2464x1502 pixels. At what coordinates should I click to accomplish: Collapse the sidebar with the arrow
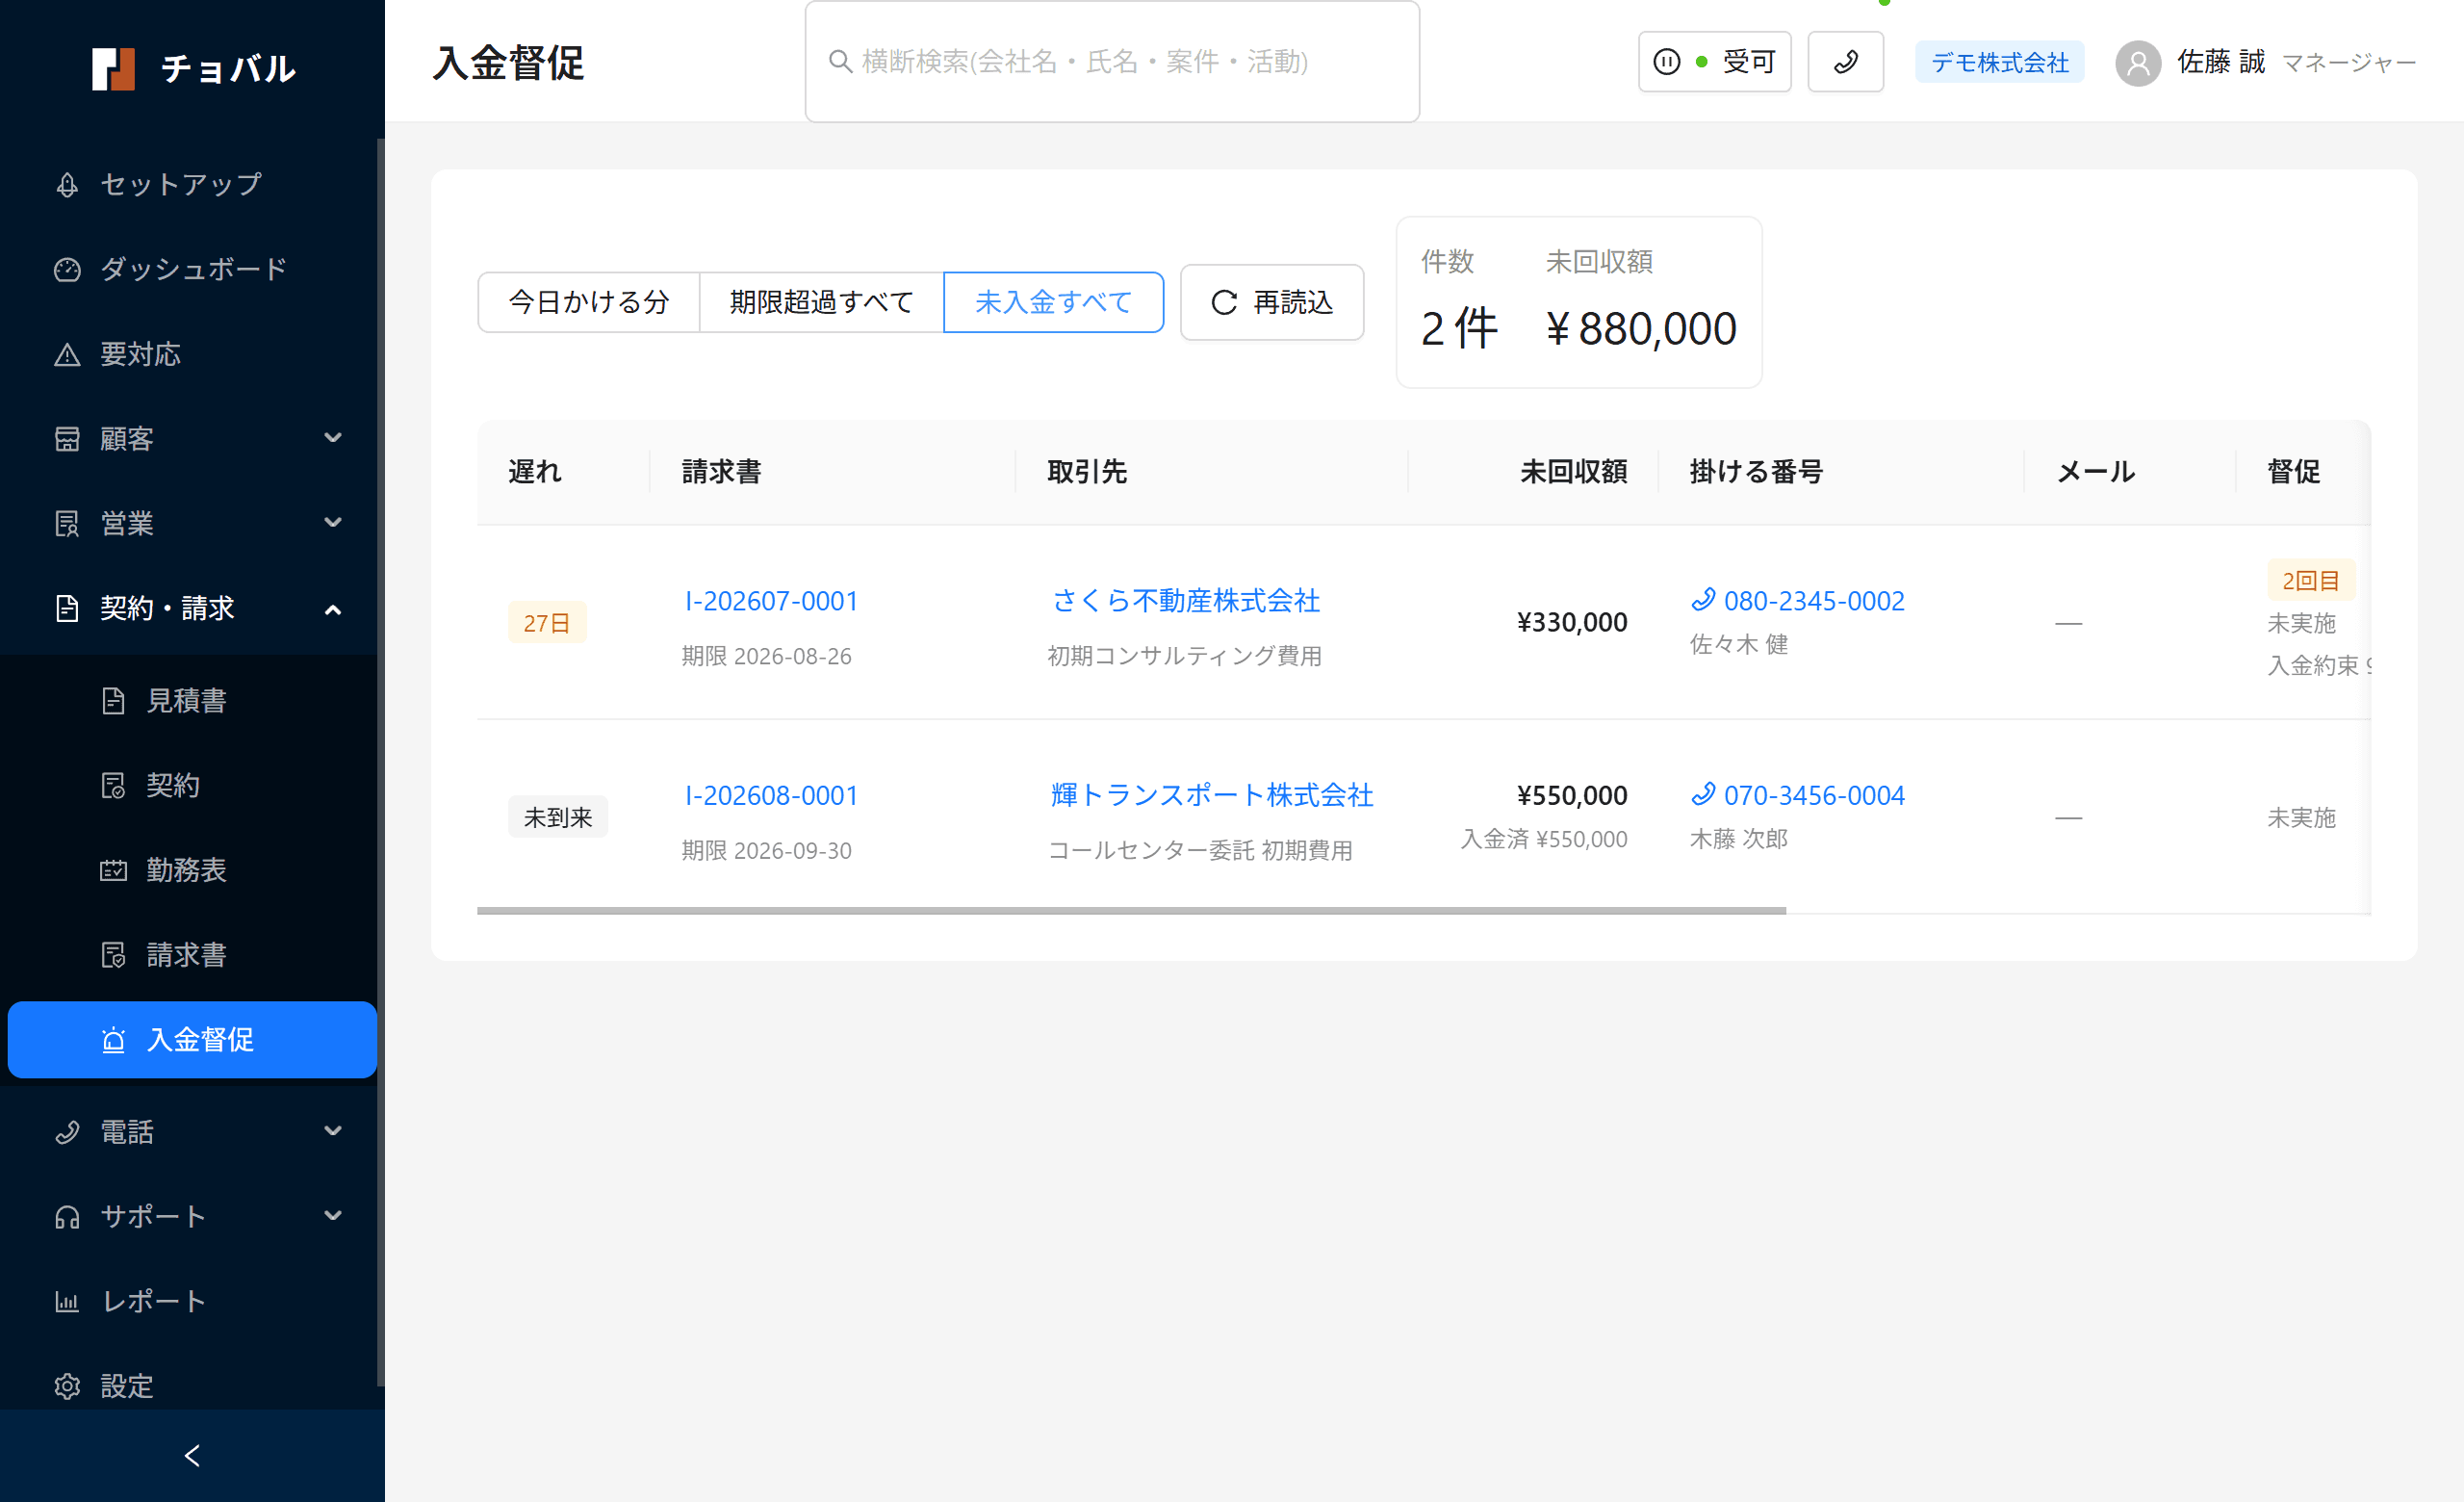pos(192,1456)
